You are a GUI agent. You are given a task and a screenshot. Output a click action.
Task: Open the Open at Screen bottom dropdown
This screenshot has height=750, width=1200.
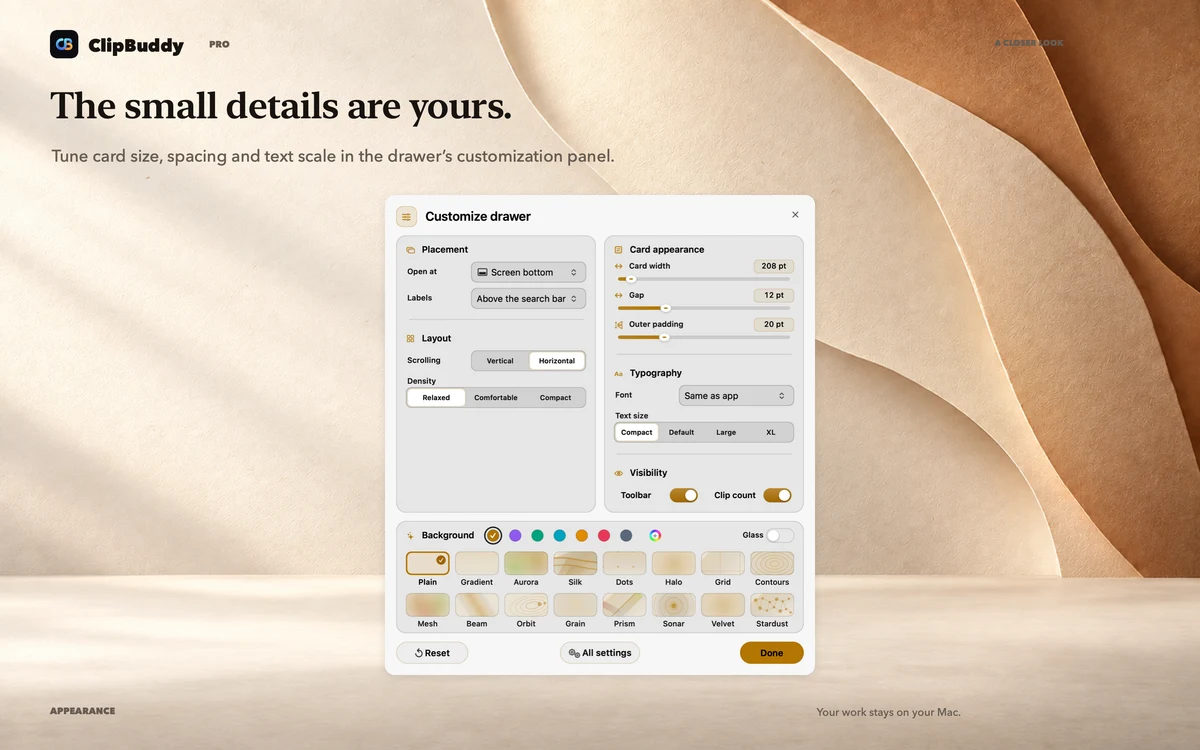coord(528,272)
